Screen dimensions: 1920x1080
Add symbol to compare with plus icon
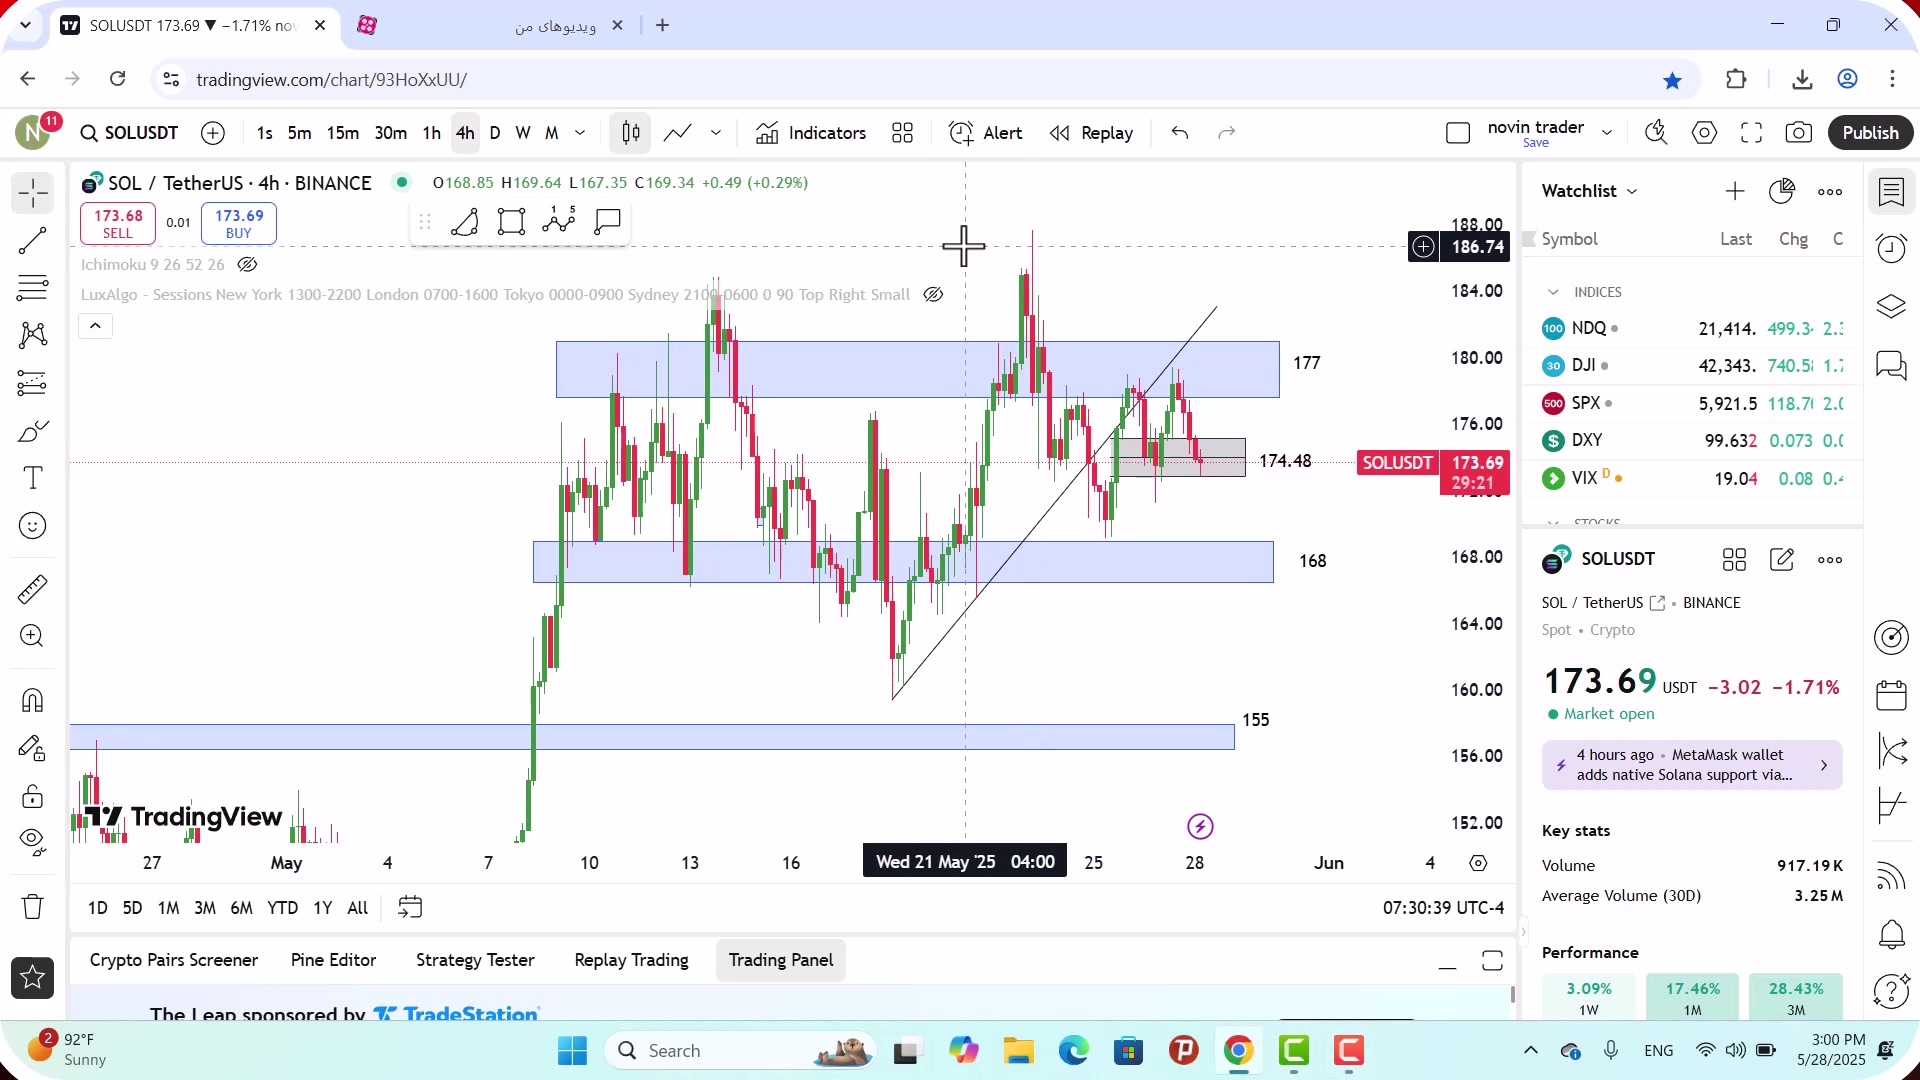(x=213, y=133)
